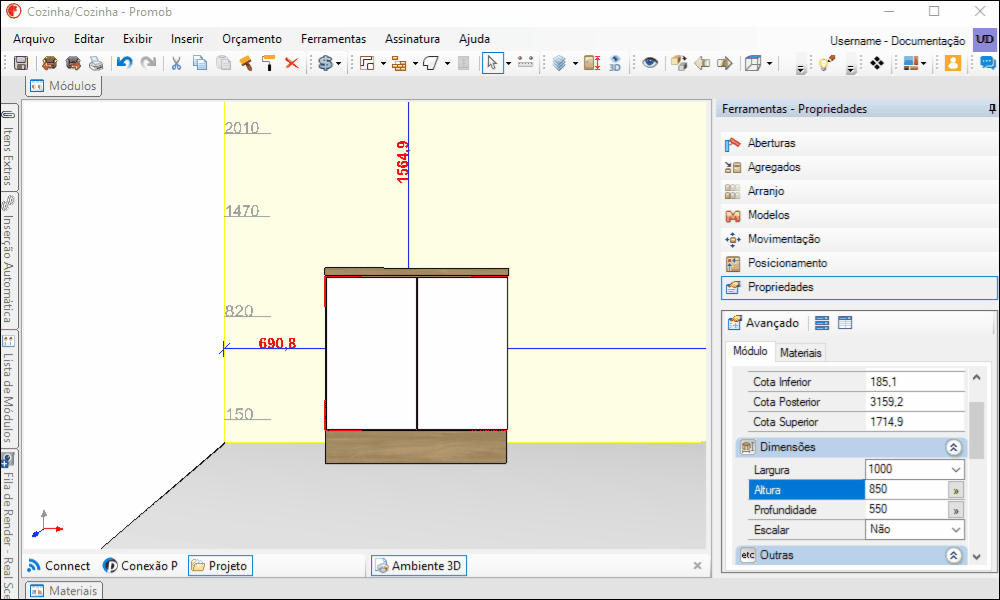This screenshot has width=1000, height=600.
Task: Click the wireframe cube display icon
Action: point(754,63)
